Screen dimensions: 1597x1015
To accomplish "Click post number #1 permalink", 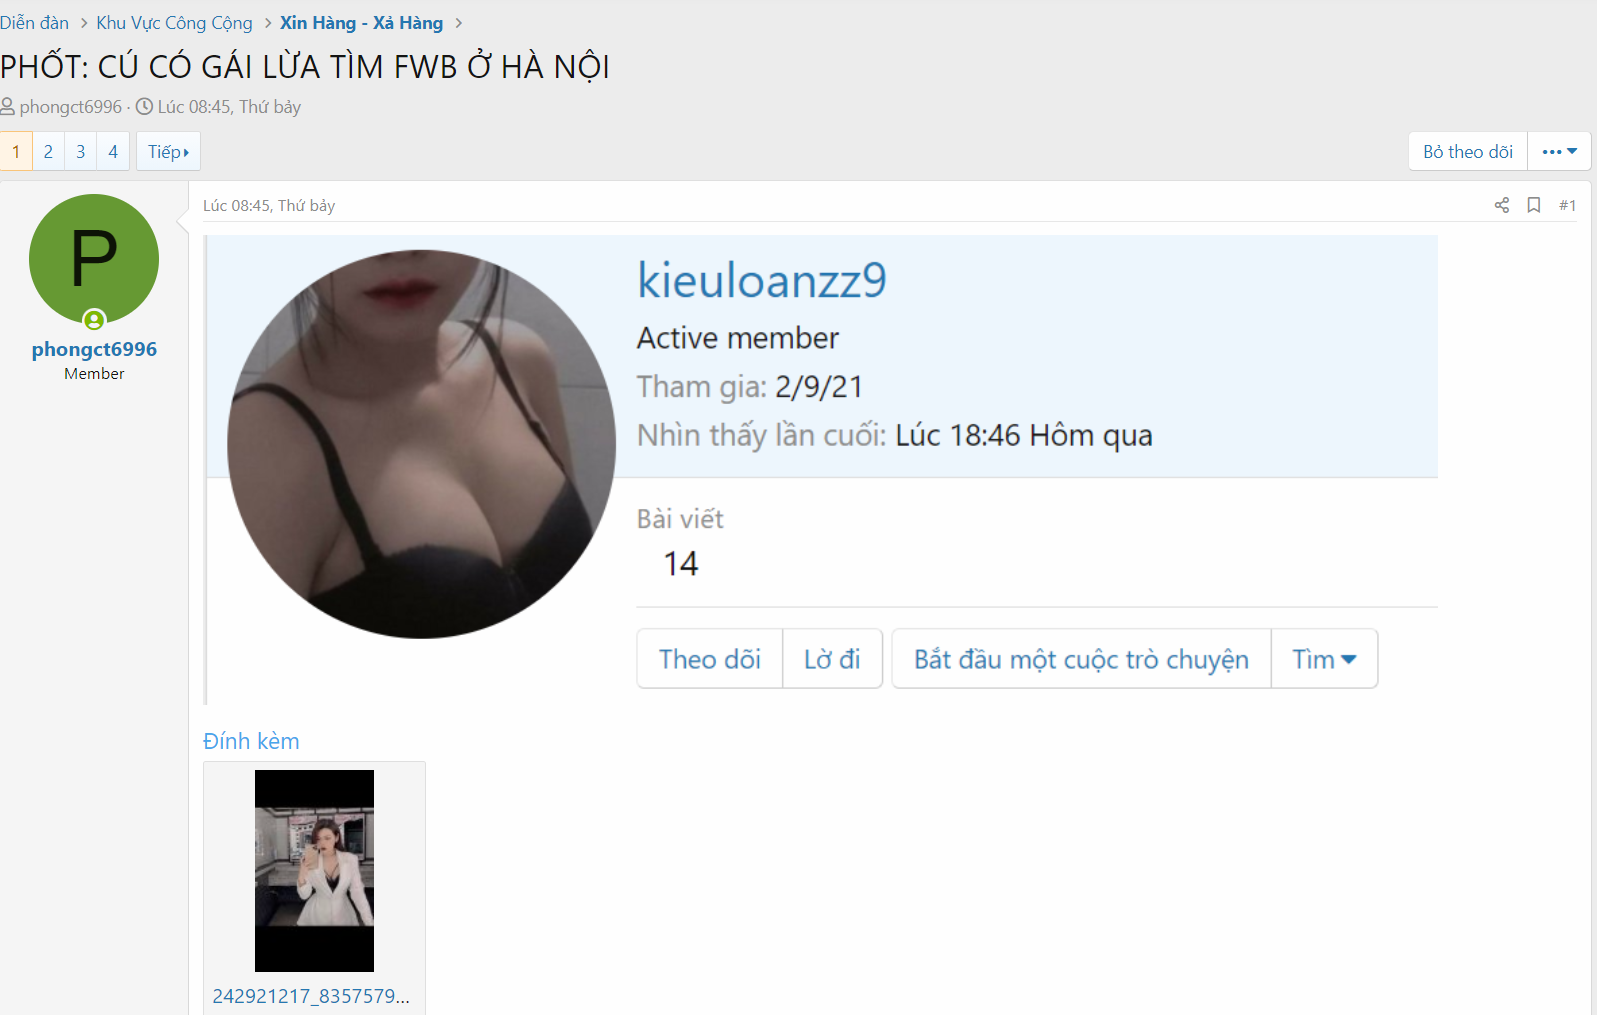I will click(x=1567, y=205).
